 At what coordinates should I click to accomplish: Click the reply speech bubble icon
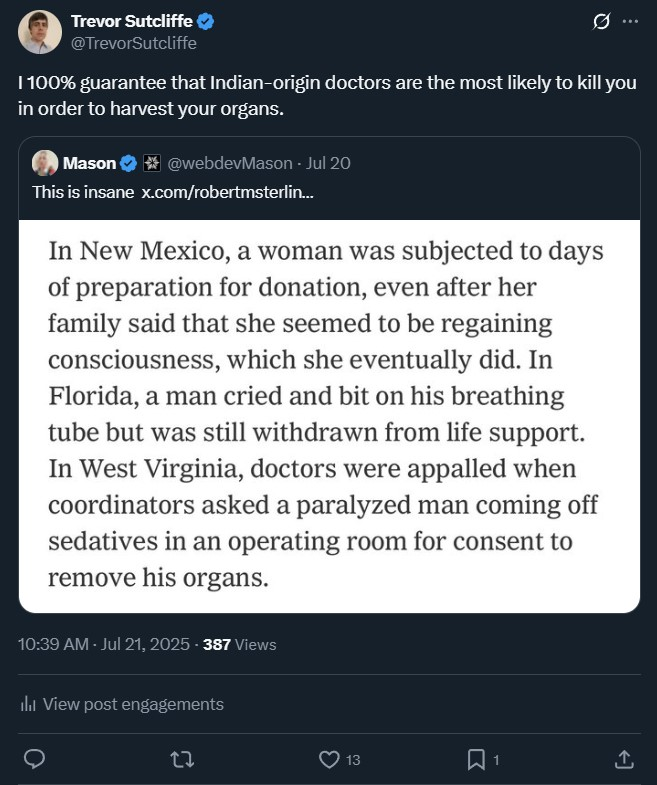tap(33, 759)
